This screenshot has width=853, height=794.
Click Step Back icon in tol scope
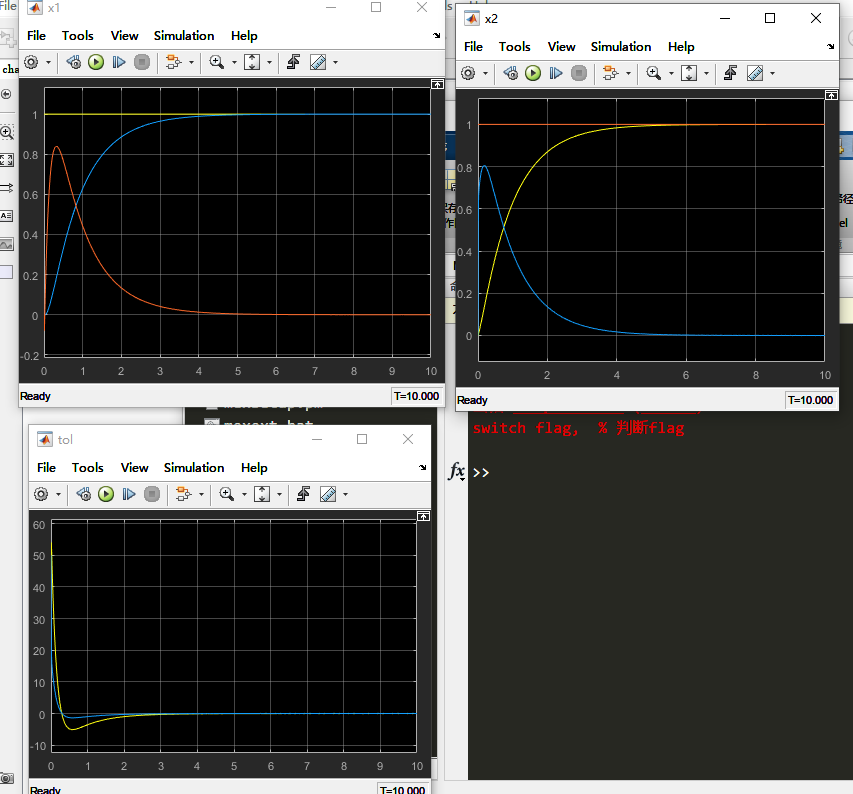pyautogui.click(x=83, y=494)
